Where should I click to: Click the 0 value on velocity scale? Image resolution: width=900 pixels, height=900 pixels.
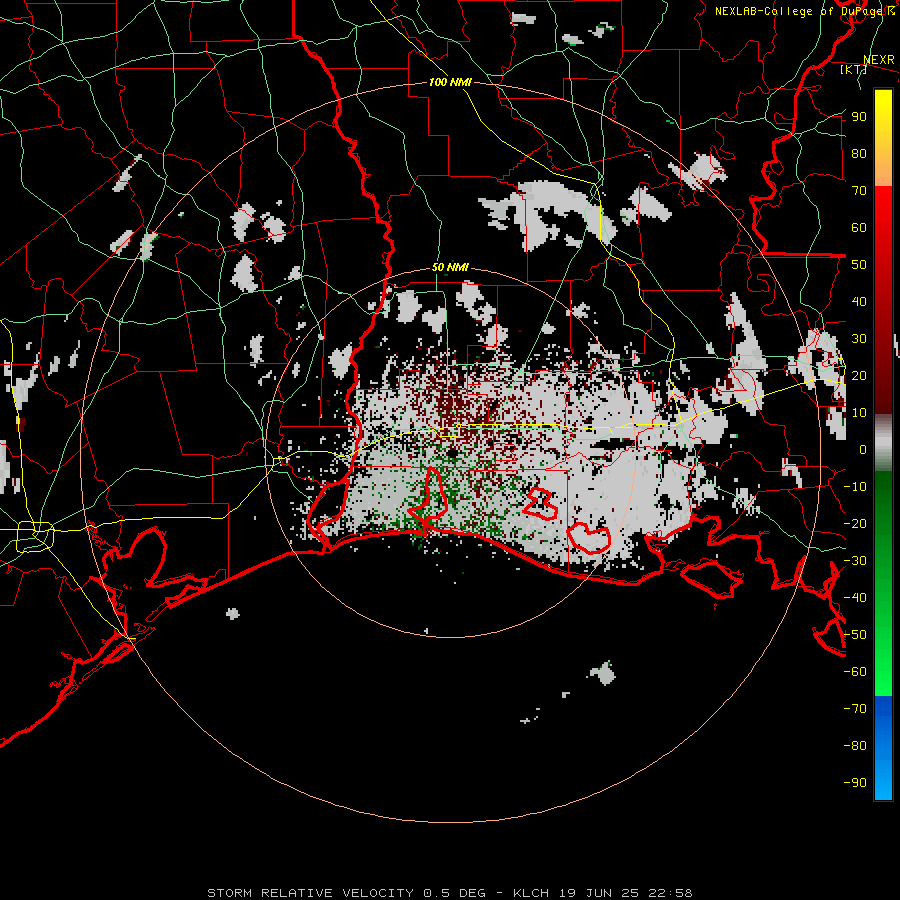(x=863, y=449)
